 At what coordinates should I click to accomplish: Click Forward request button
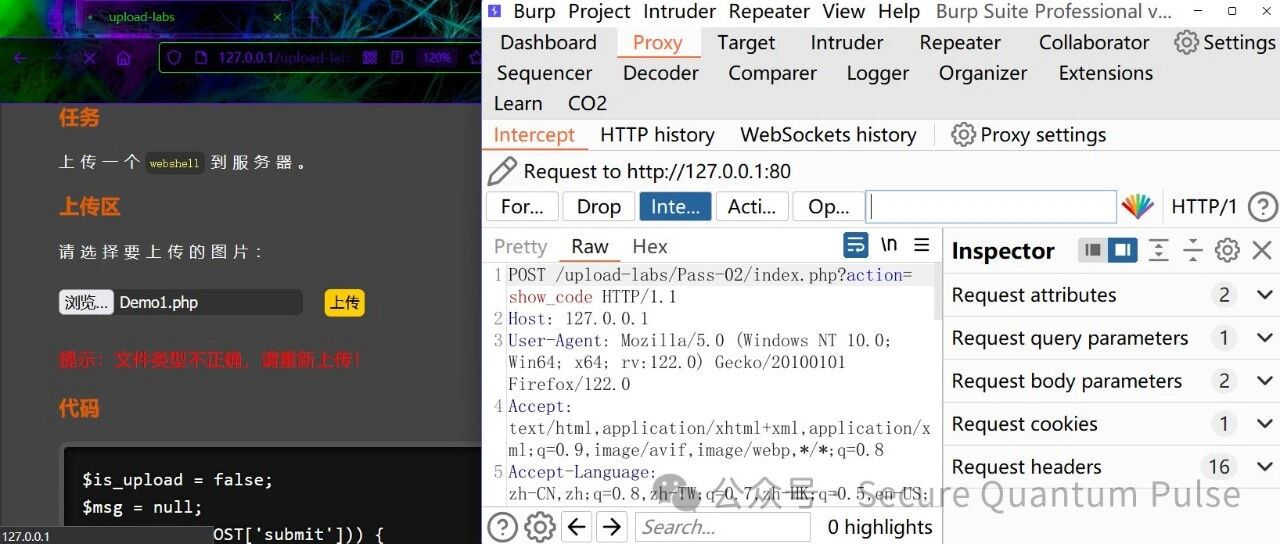tap(522, 207)
